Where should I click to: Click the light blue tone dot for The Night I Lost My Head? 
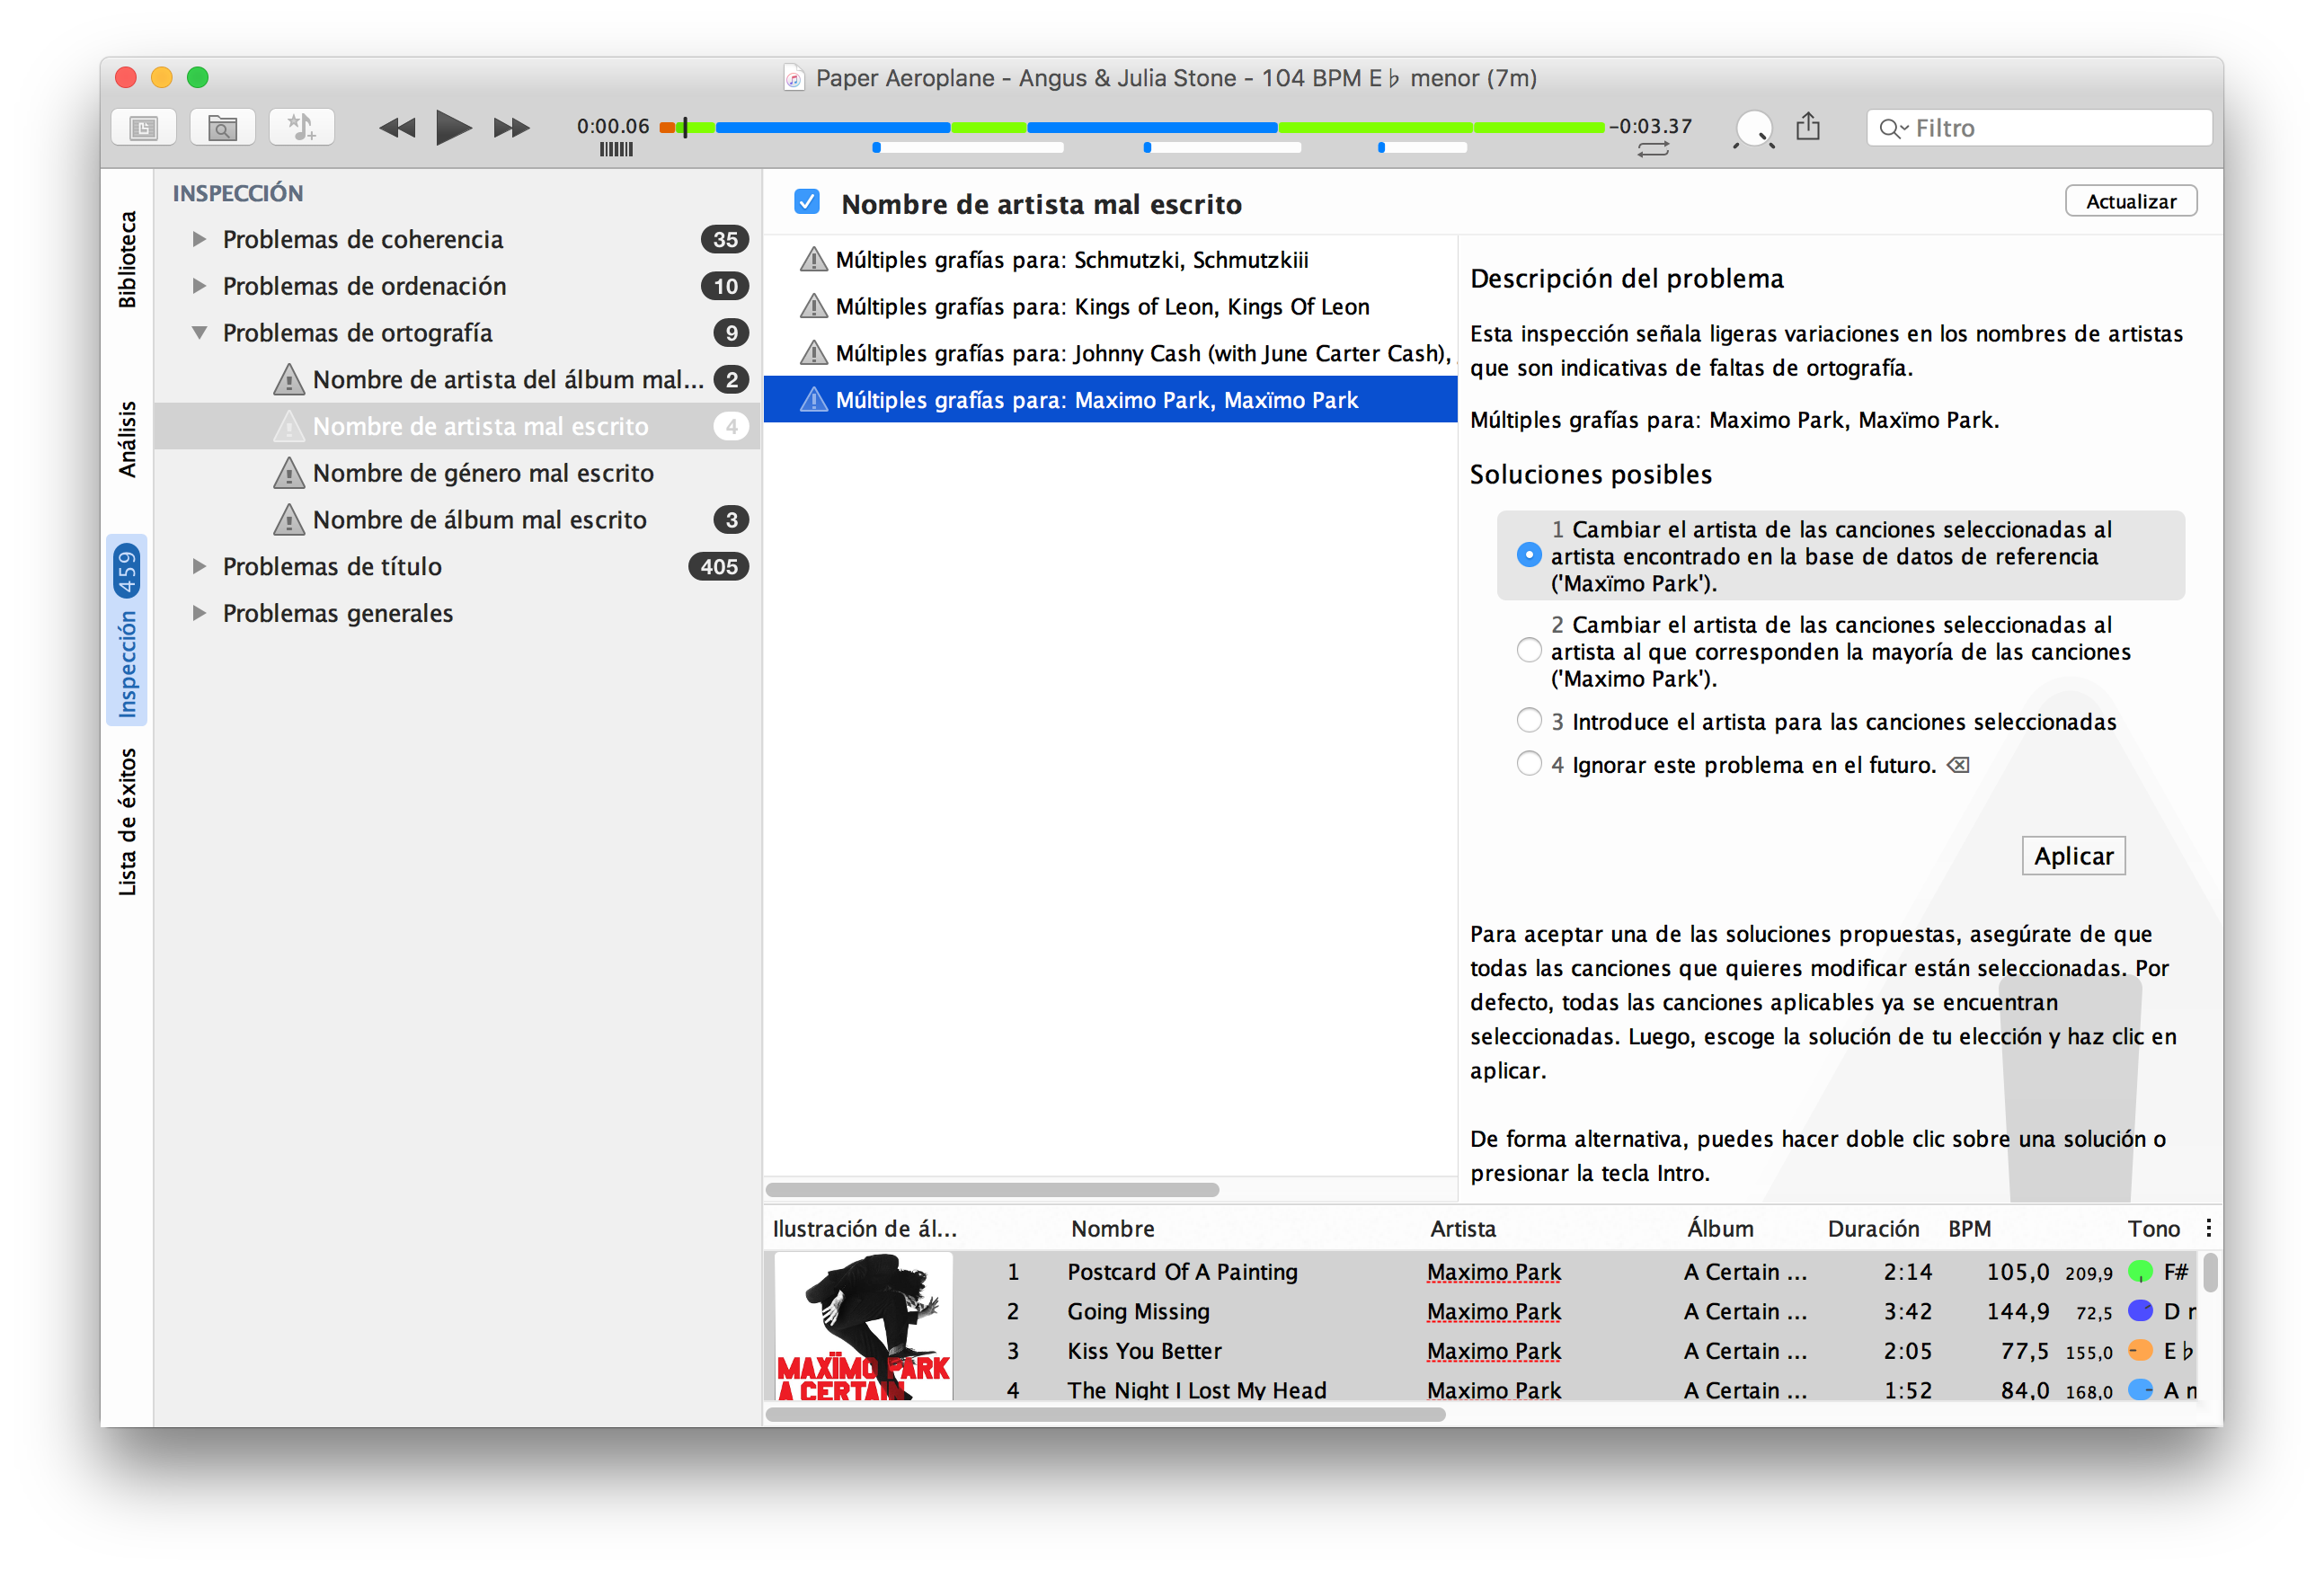2140,1390
